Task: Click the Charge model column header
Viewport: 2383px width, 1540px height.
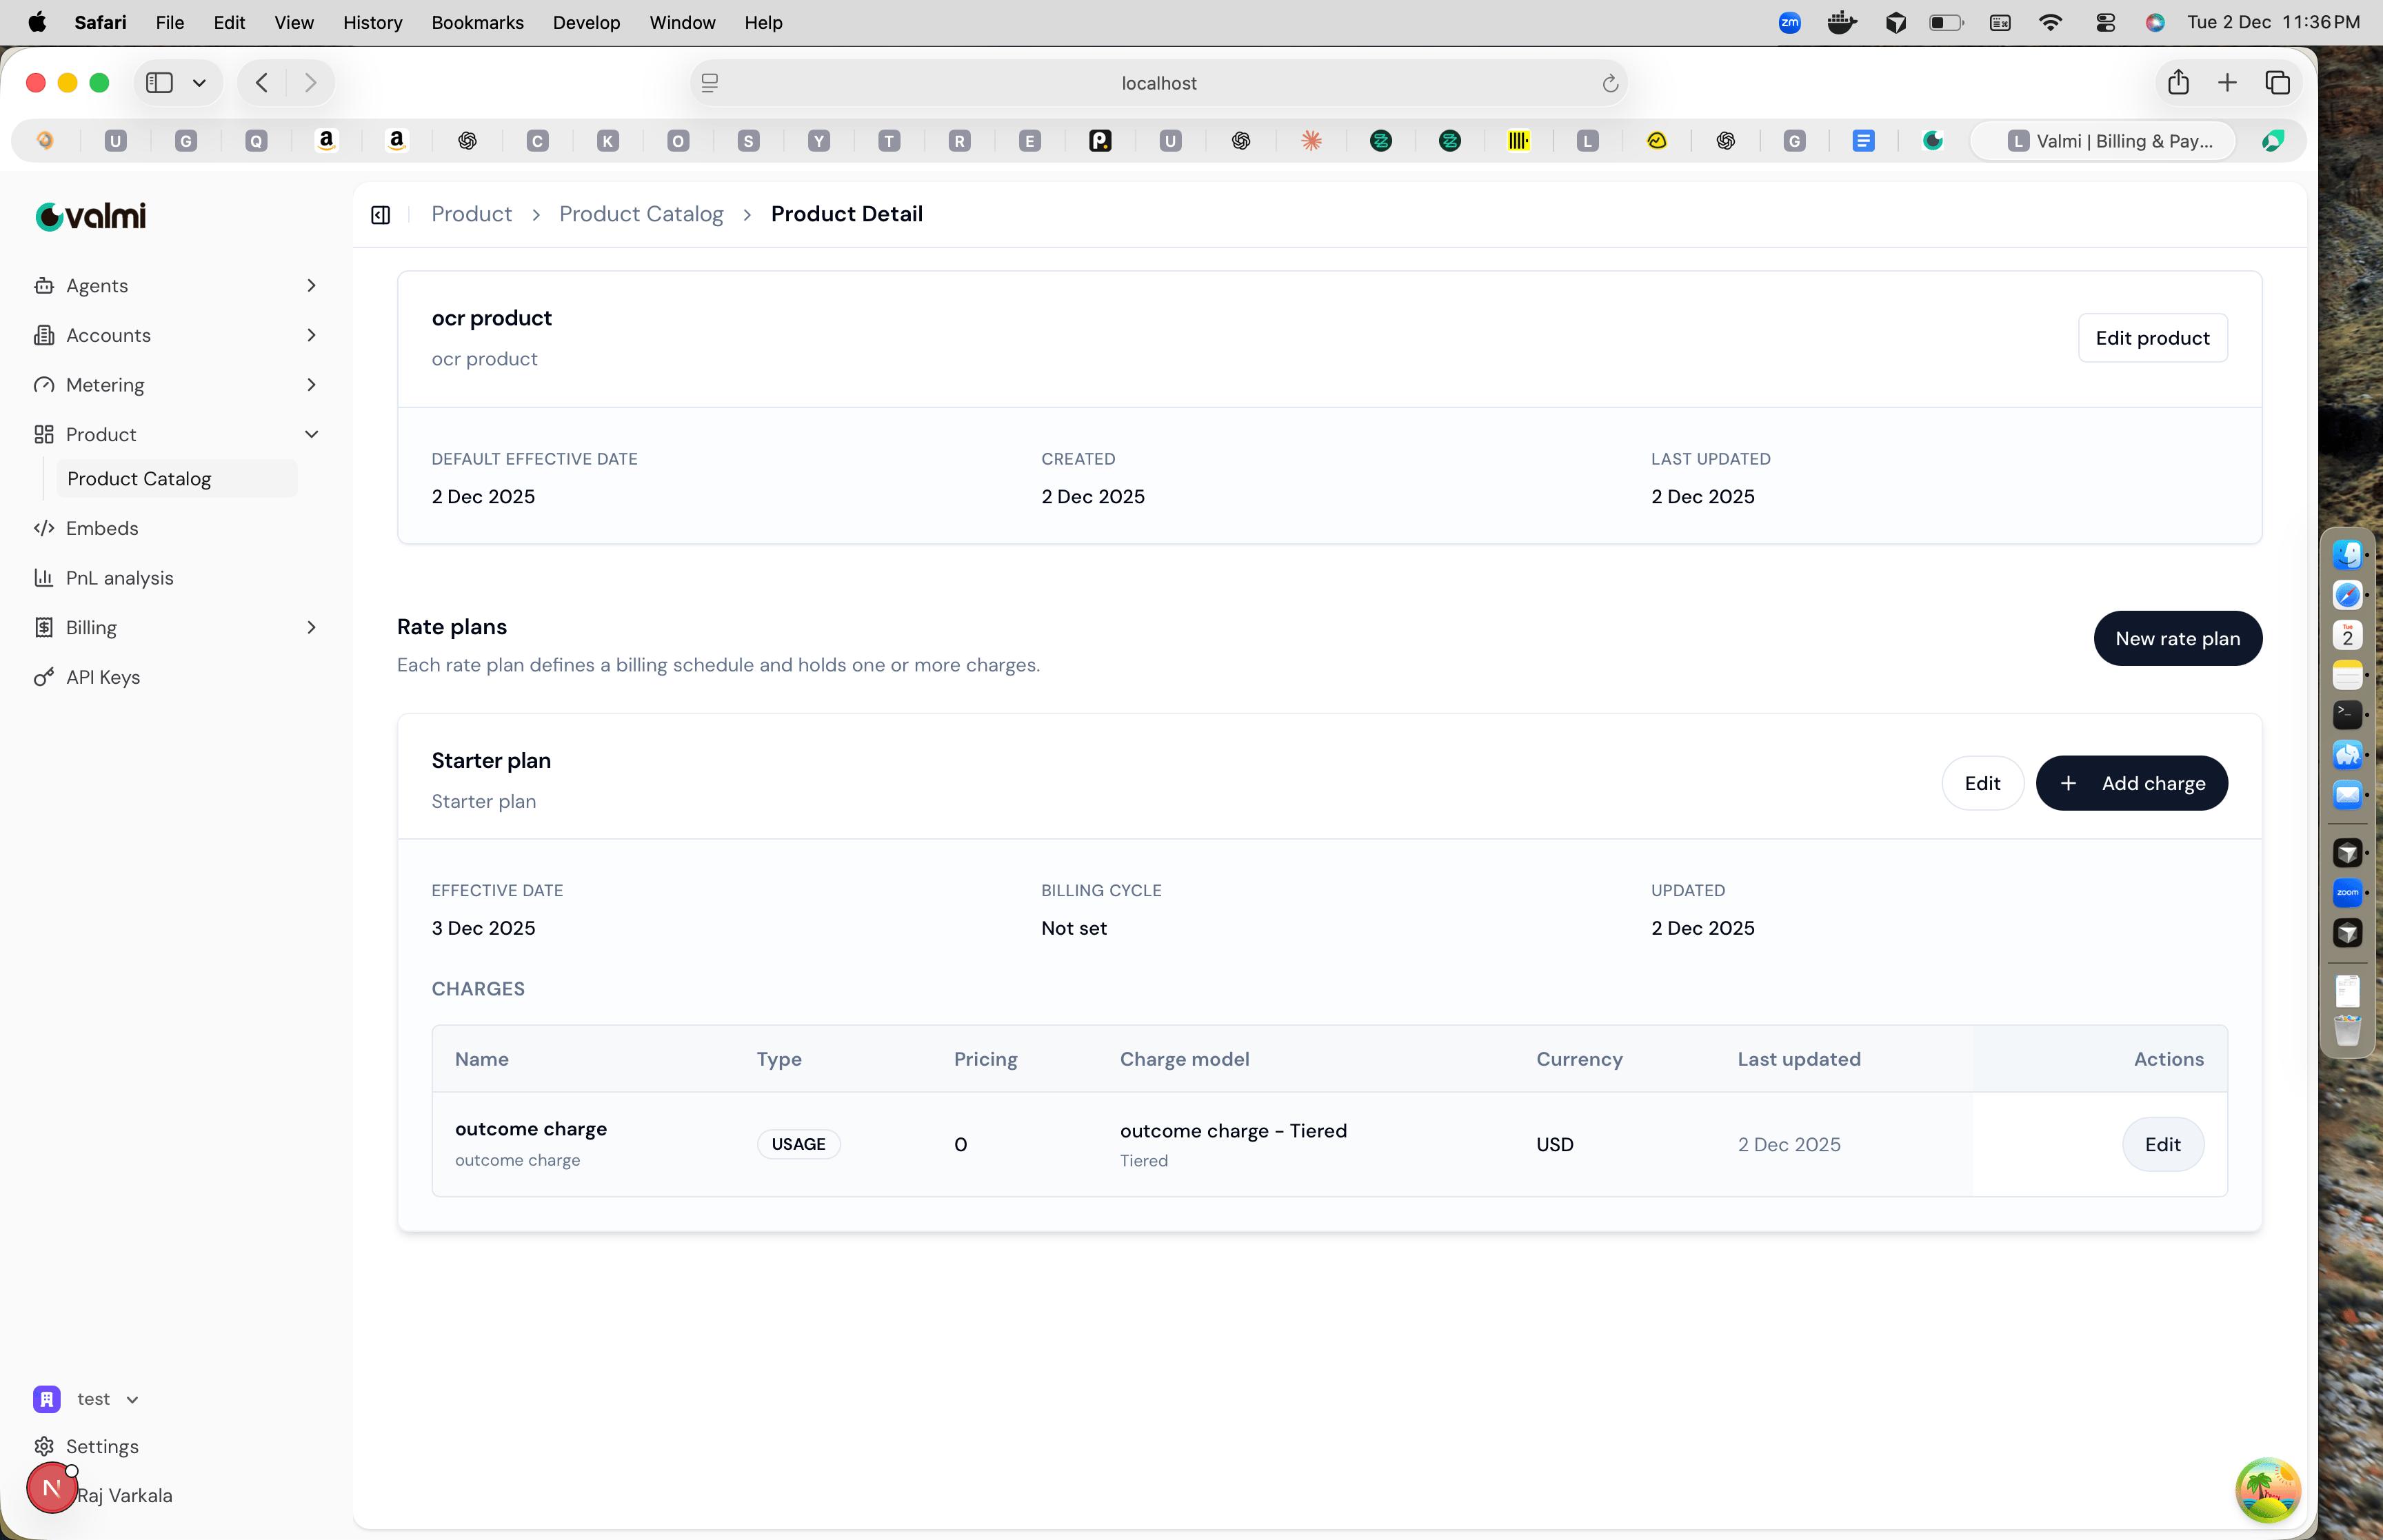Action: click(x=1184, y=1059)
